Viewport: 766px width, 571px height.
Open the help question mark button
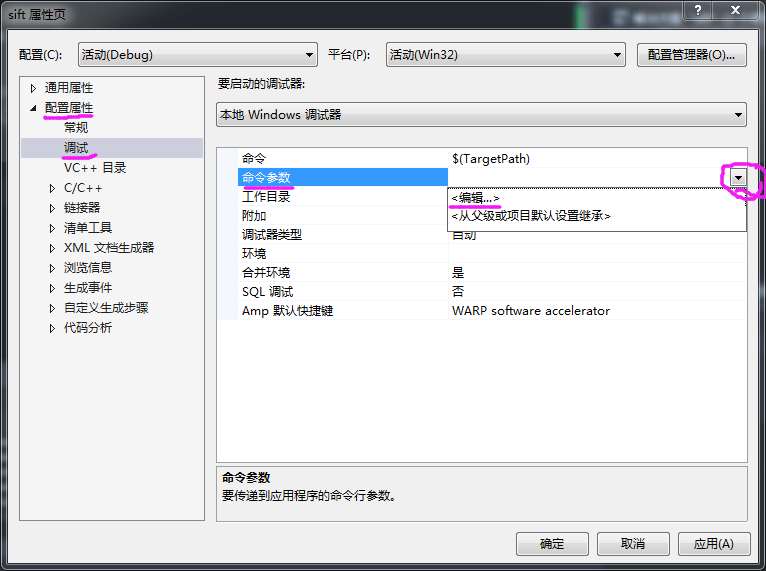pos(698,9)
